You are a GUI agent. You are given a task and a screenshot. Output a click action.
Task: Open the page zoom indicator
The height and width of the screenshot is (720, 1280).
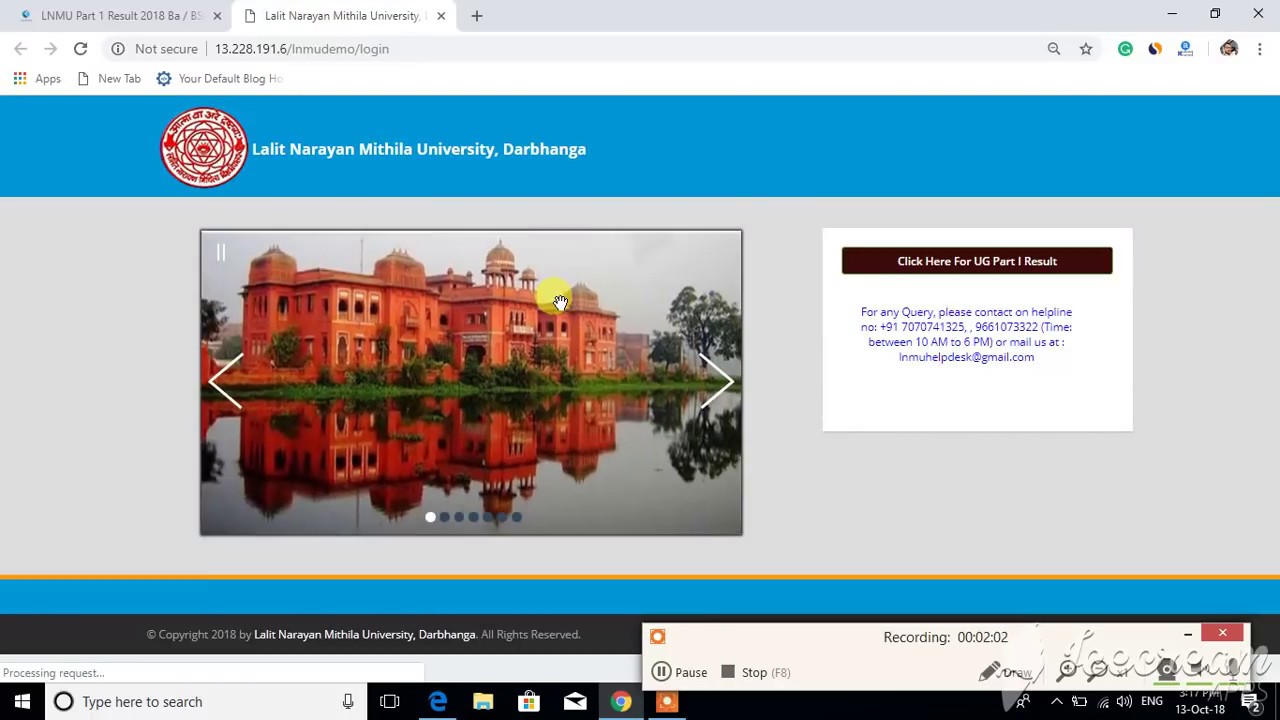click(1054, 49)
